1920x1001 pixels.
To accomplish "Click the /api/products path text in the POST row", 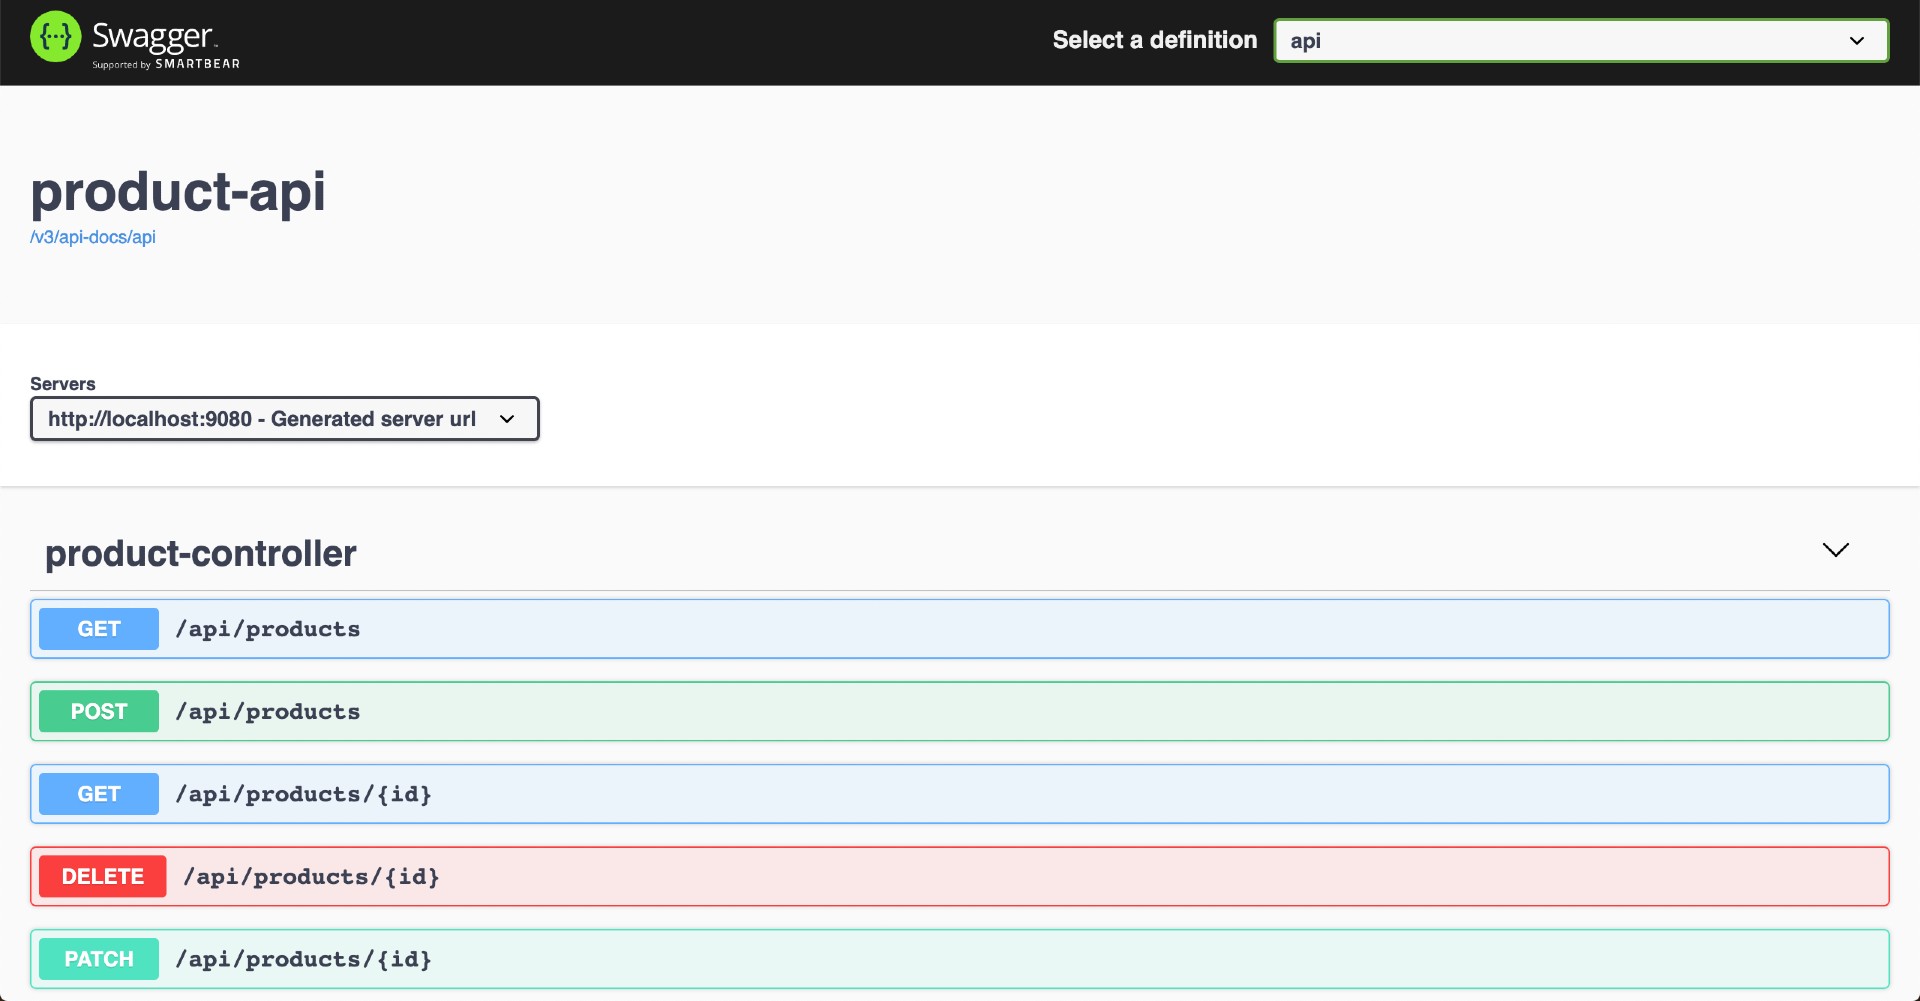I will 268,711.
